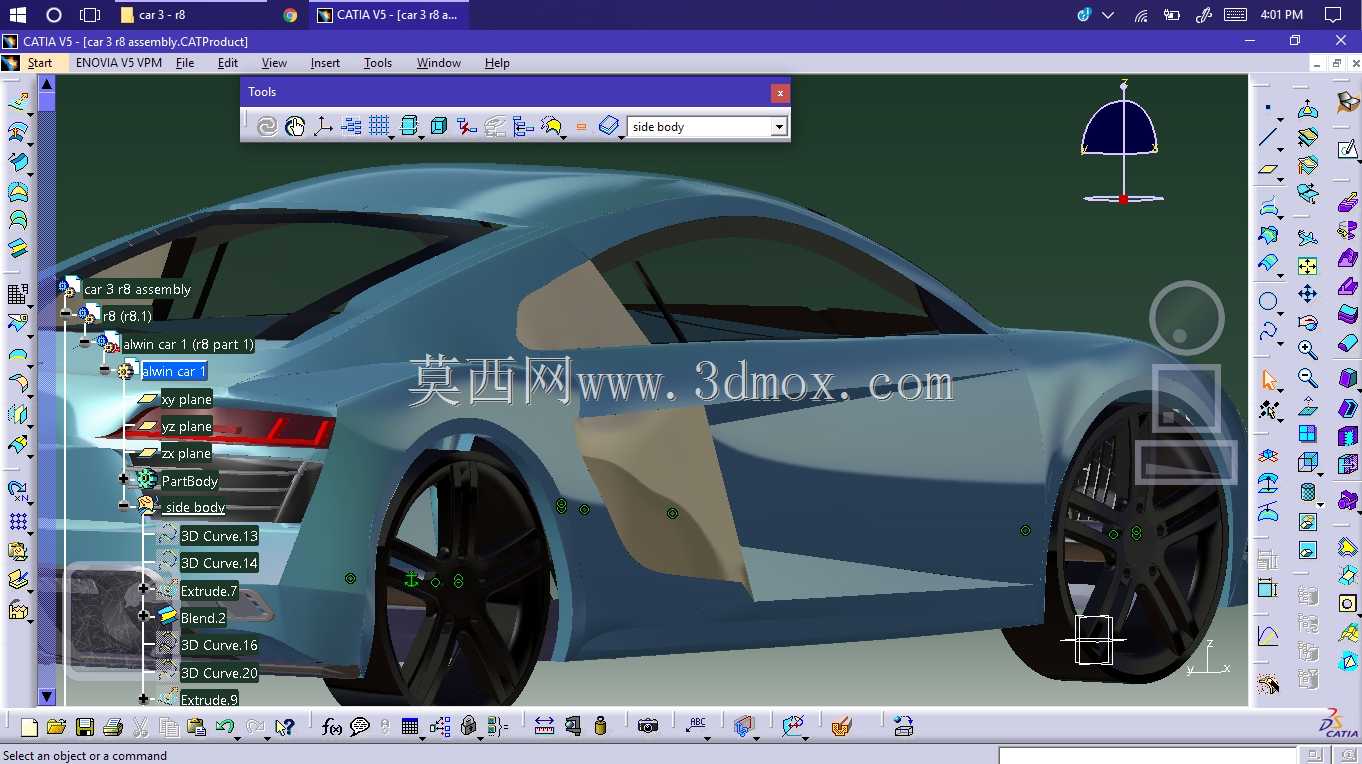
Task: Click the Update All icon in Tools toolbar
Action: (x=266, y=126)
